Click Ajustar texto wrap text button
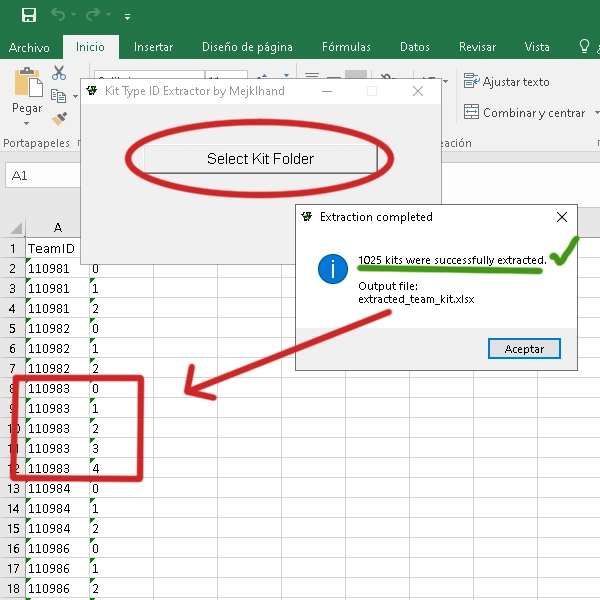Viewport: 600px width, 600px height. [507, 82]
